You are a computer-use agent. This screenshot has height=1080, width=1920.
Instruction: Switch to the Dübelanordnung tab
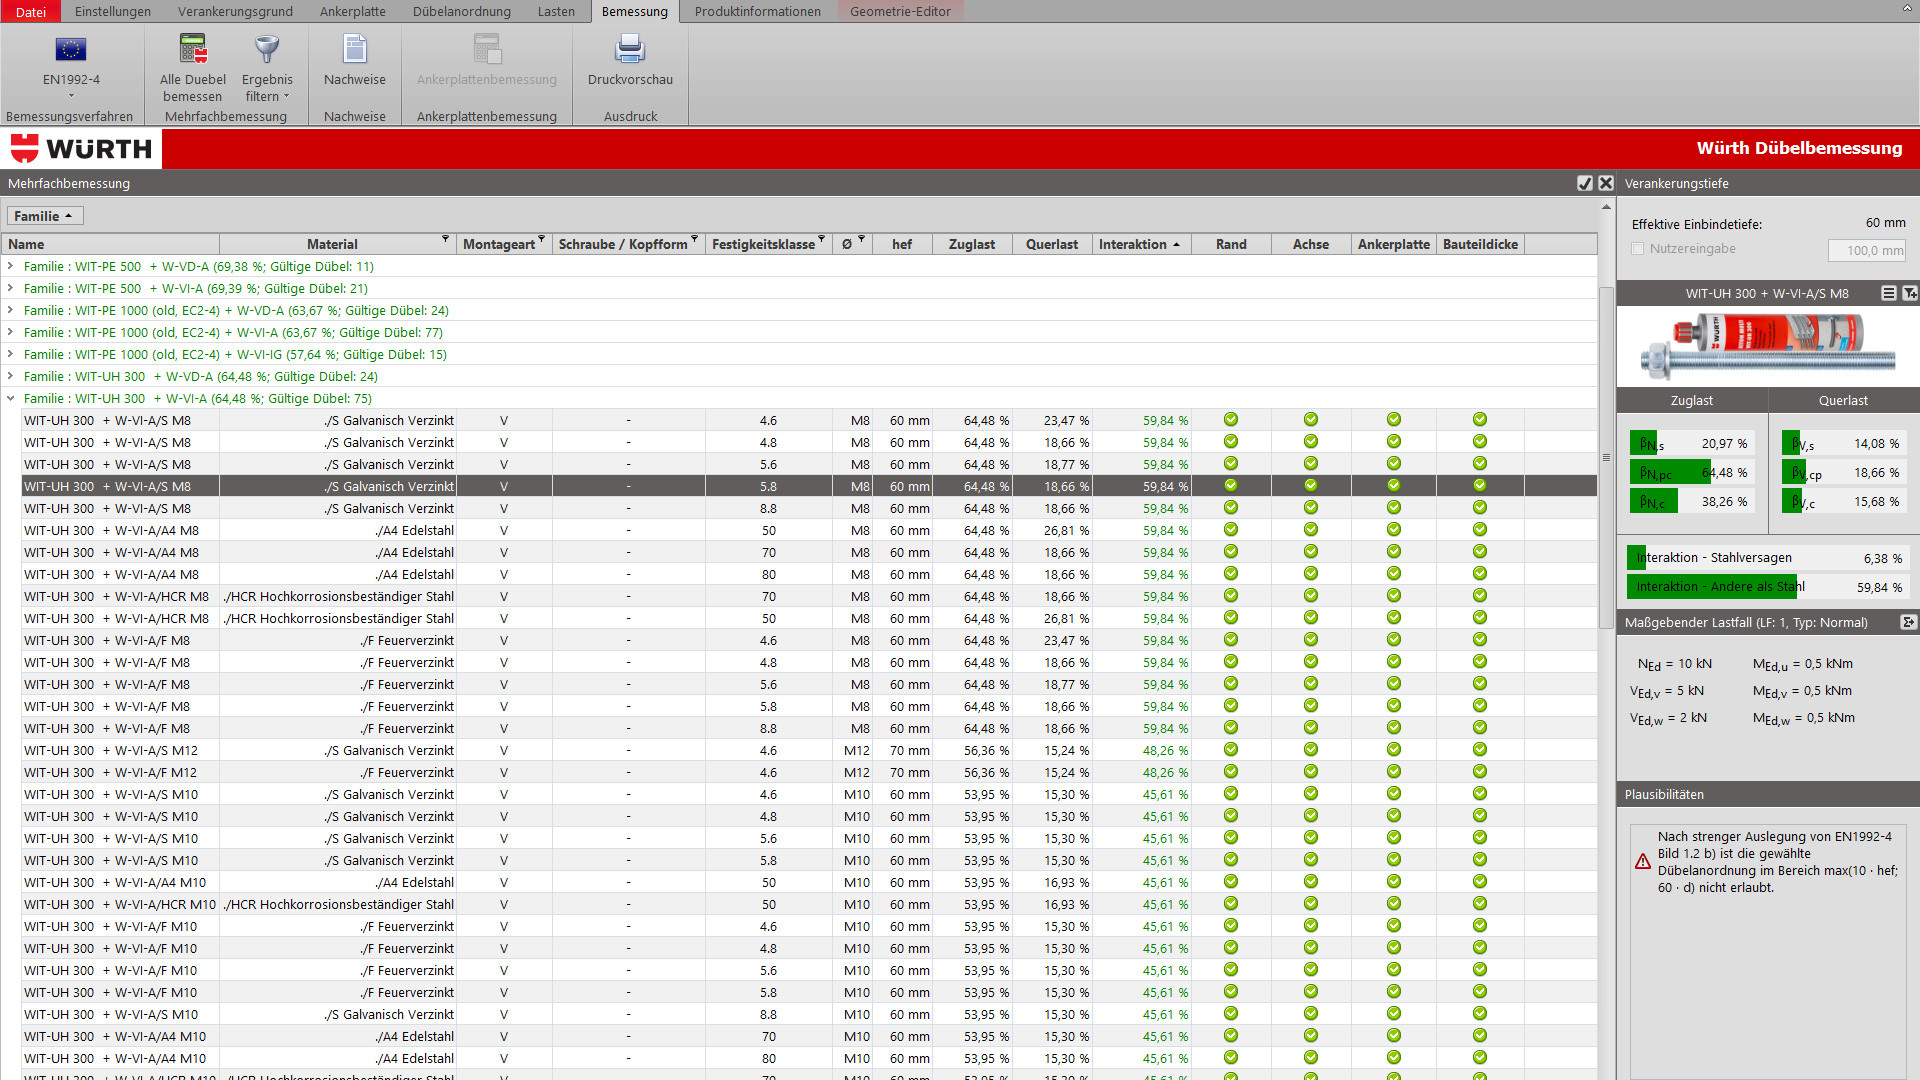pyautogui.click(x=462, y=11)
